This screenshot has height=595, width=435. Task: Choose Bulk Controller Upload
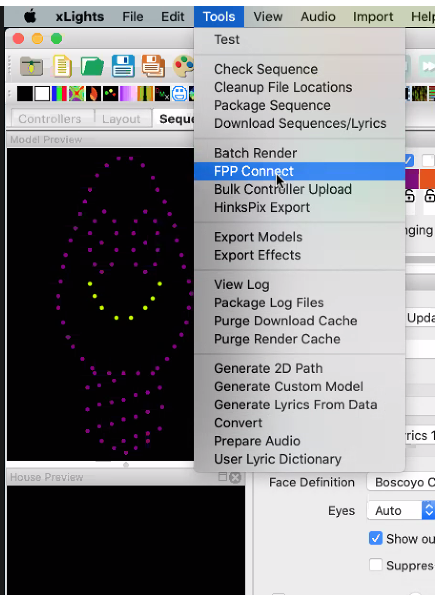click(299, 189)
